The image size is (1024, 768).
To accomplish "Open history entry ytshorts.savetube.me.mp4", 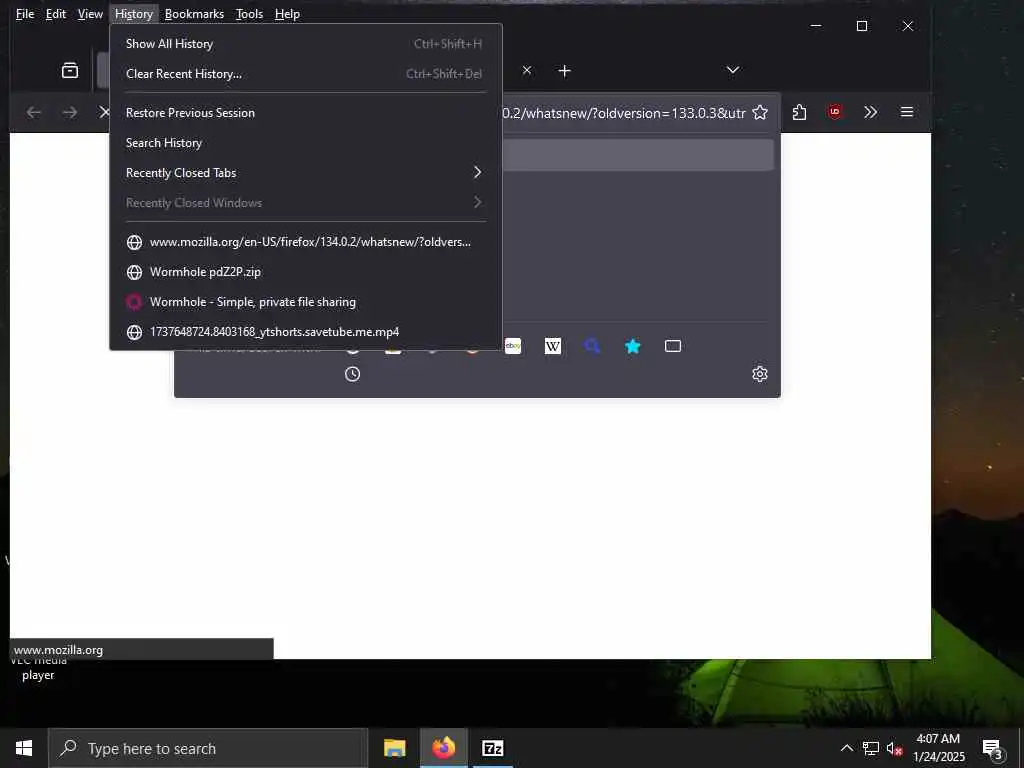I will pyautogui.click(x=306, y=332).
